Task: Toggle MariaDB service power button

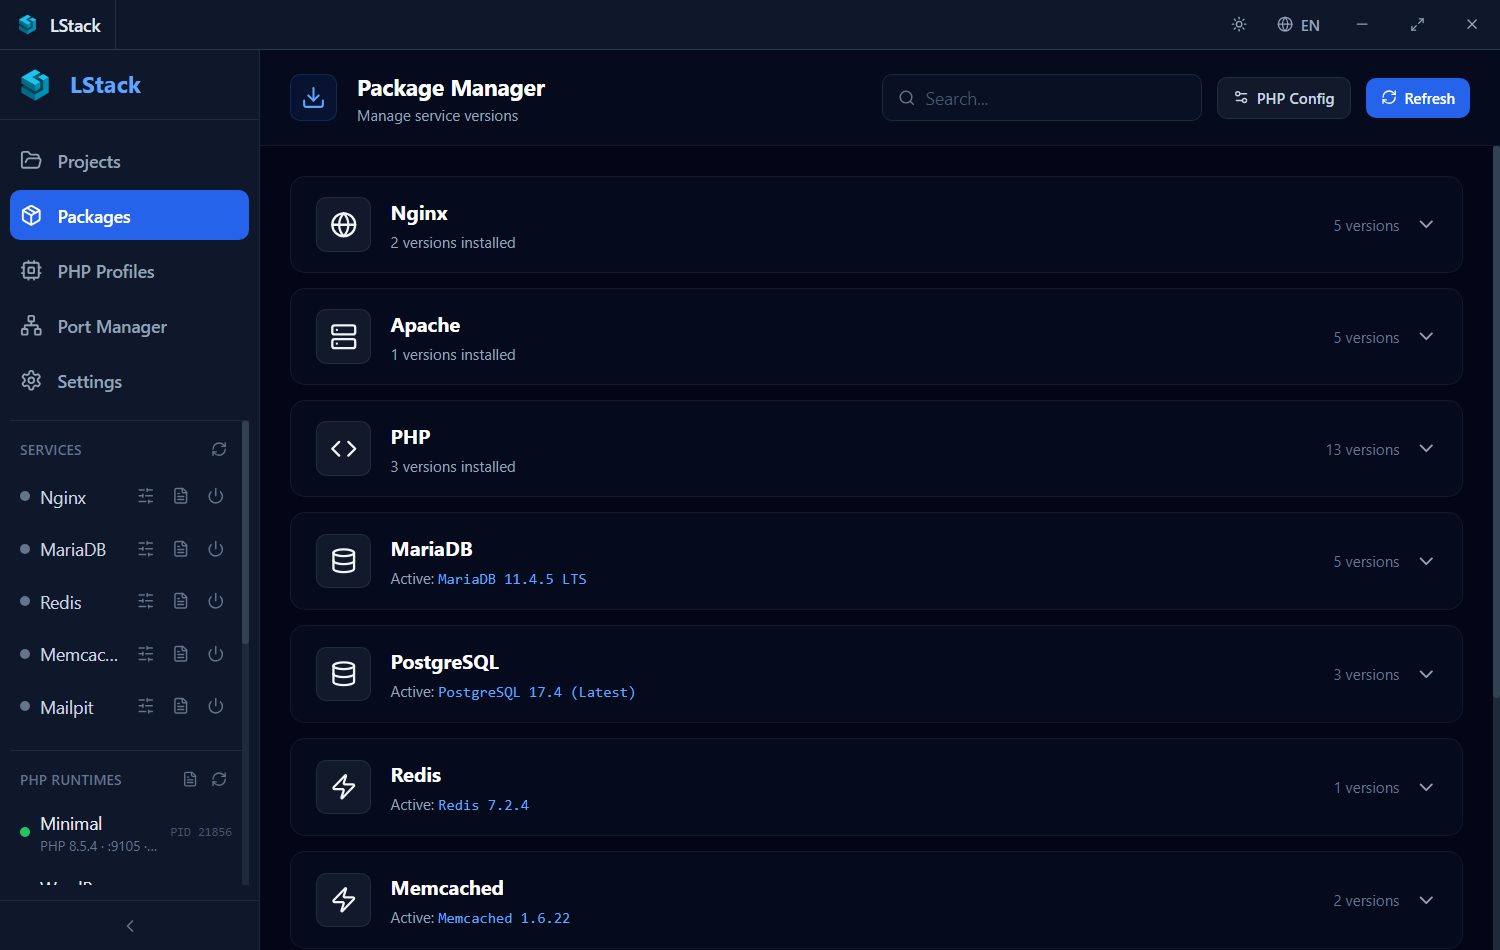Action: click(x=215, y=549)
